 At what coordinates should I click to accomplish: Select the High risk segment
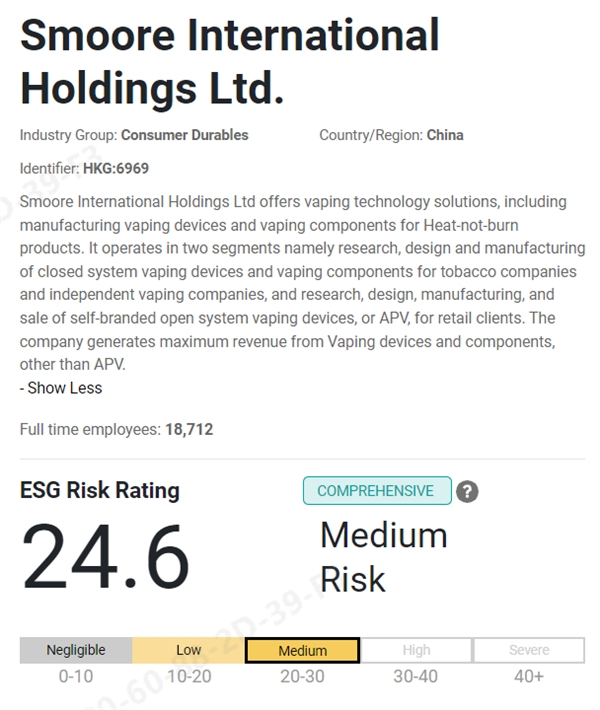416,650
